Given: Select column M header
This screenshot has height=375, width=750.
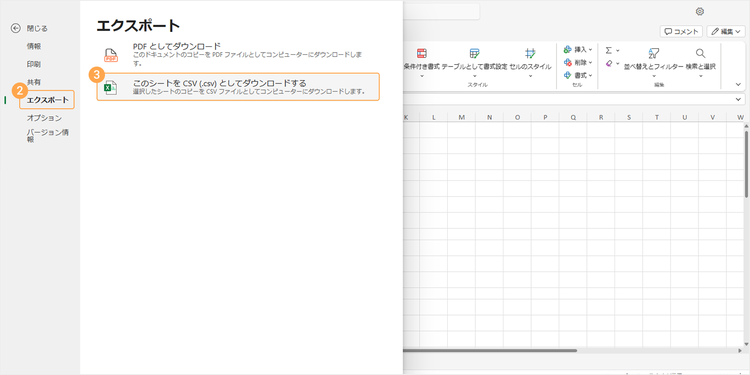Looking at the screenshot, I should [461, 117].
